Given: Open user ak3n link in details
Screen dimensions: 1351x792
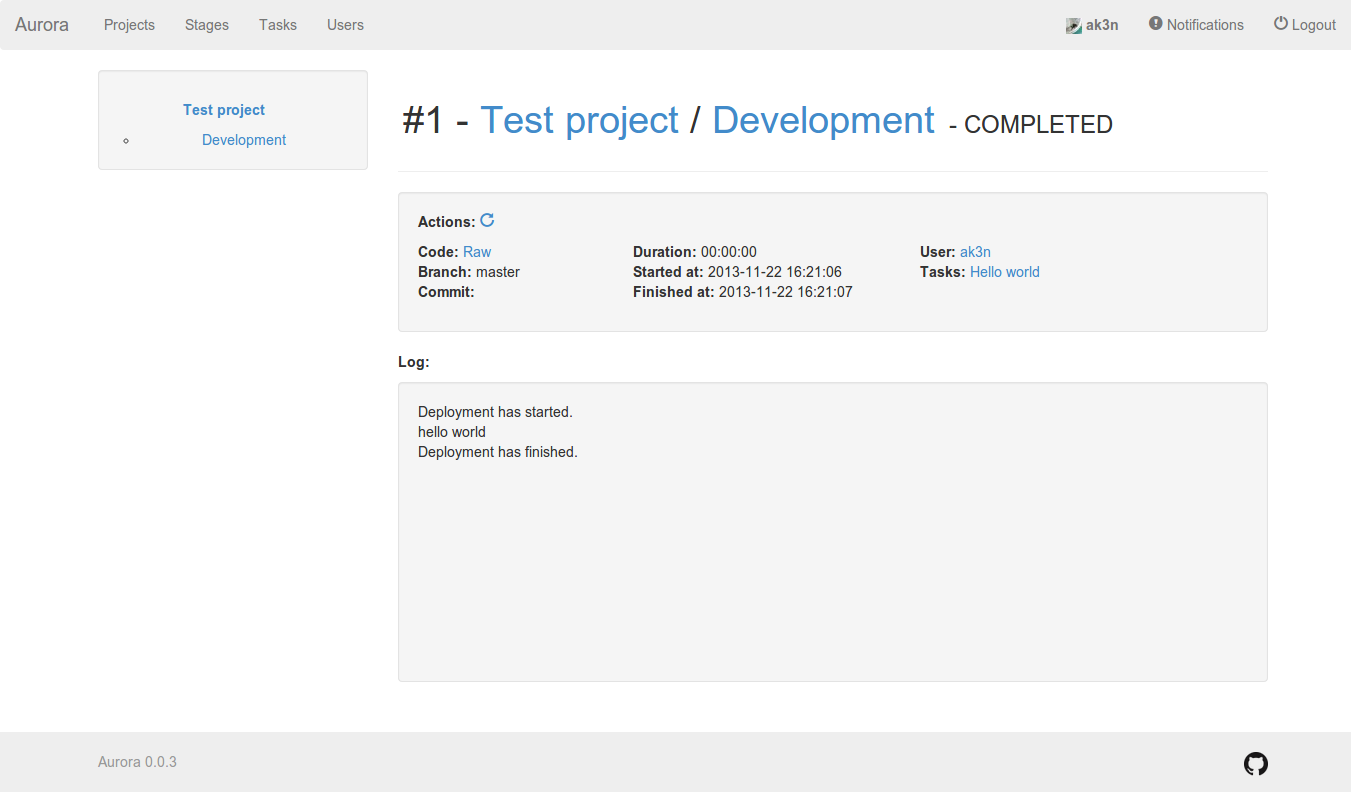Looking at the screenshot, I should (x=975, y=252).
